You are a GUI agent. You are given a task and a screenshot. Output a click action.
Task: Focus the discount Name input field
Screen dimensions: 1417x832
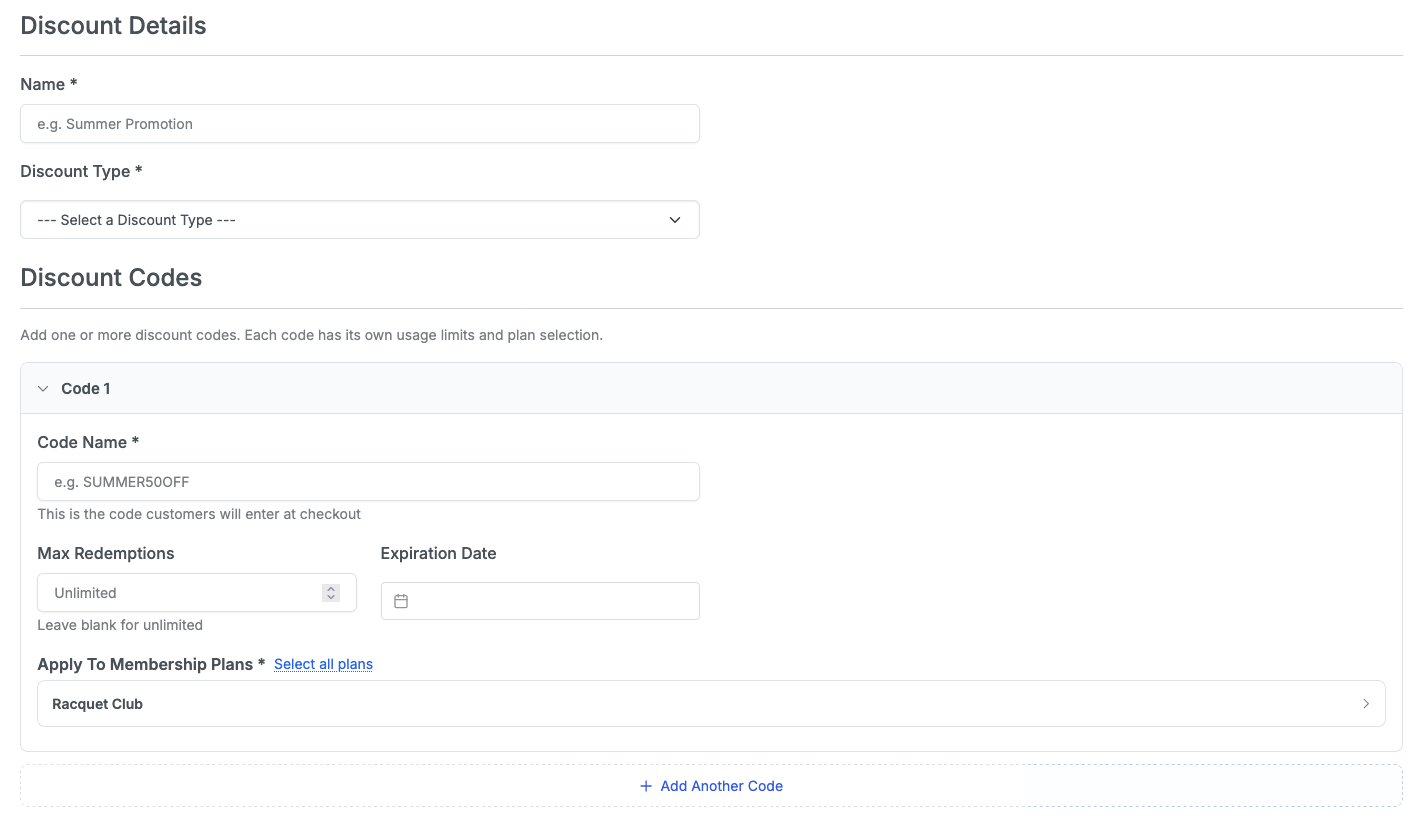pos(359,124)
